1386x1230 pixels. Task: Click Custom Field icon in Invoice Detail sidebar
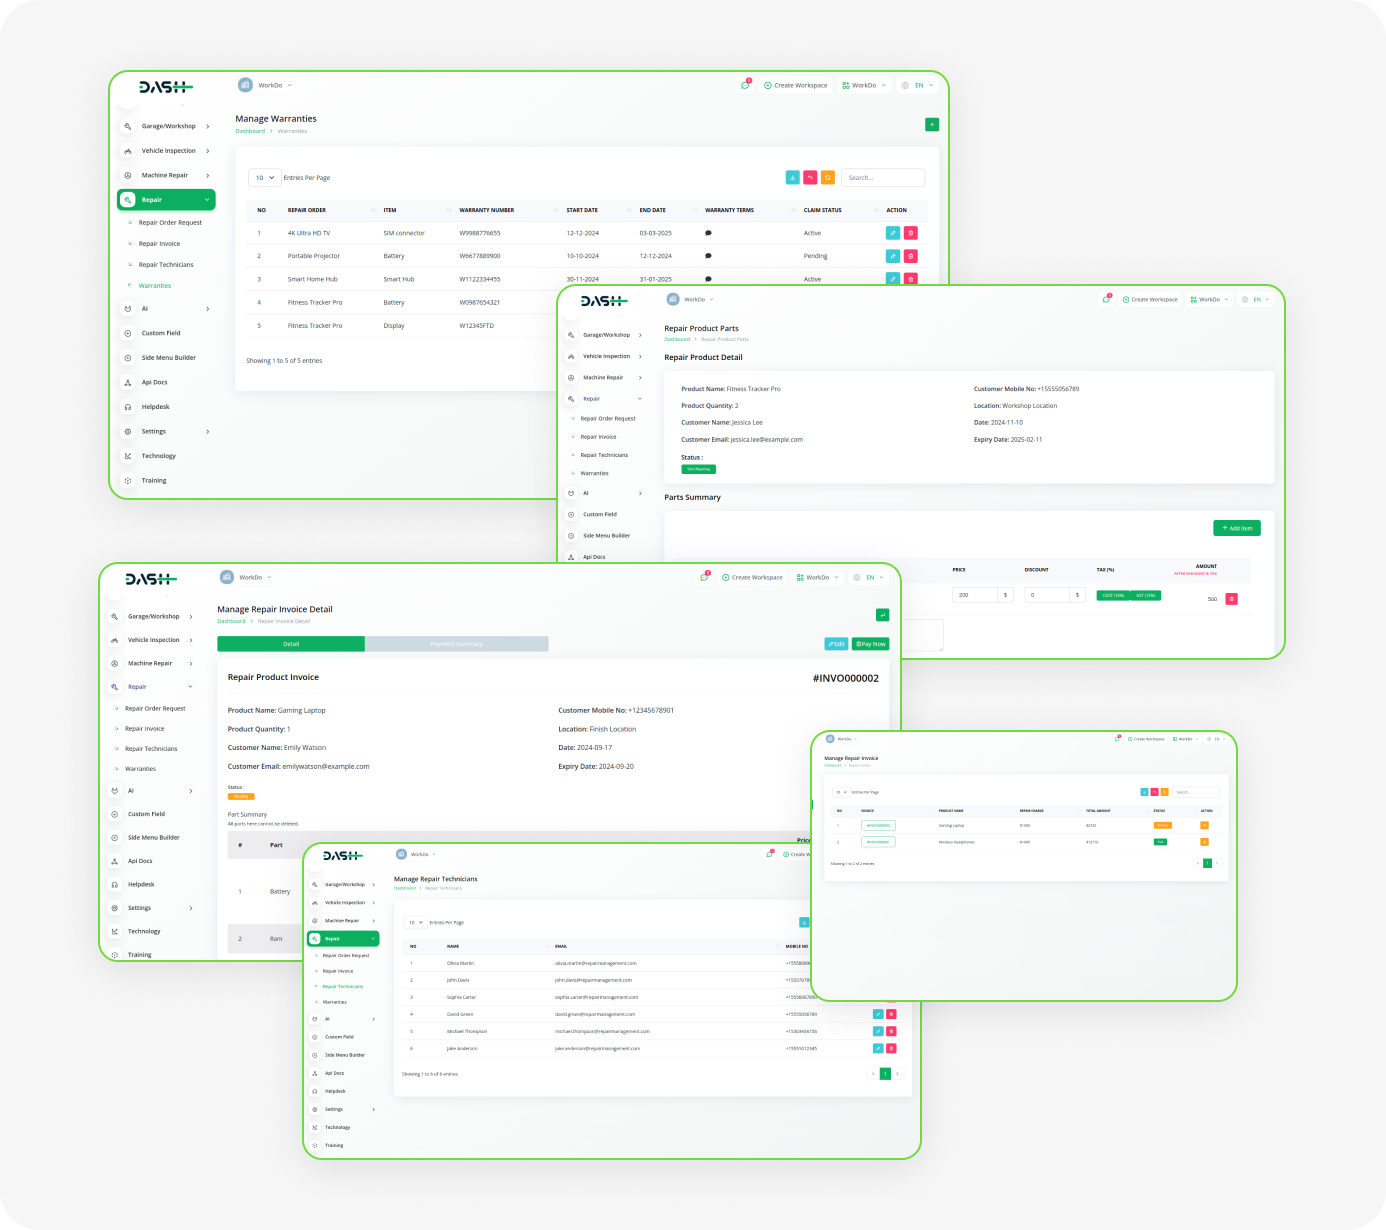click(x=115, y=814)
